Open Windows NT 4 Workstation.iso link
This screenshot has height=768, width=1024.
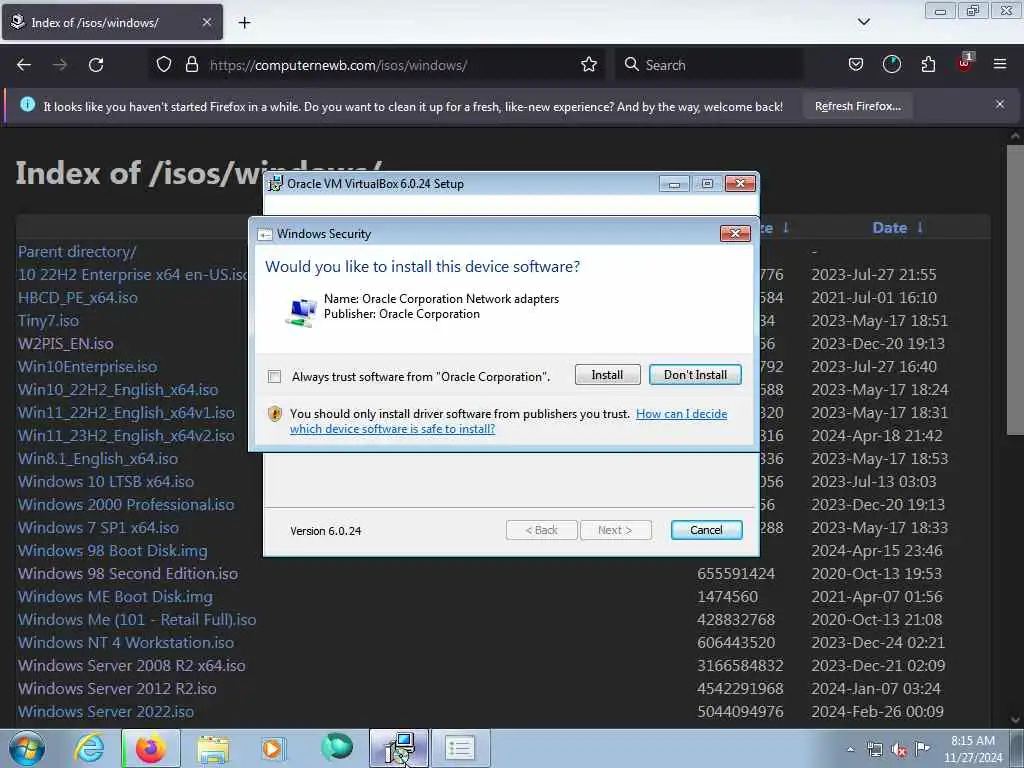click(126, 643)
